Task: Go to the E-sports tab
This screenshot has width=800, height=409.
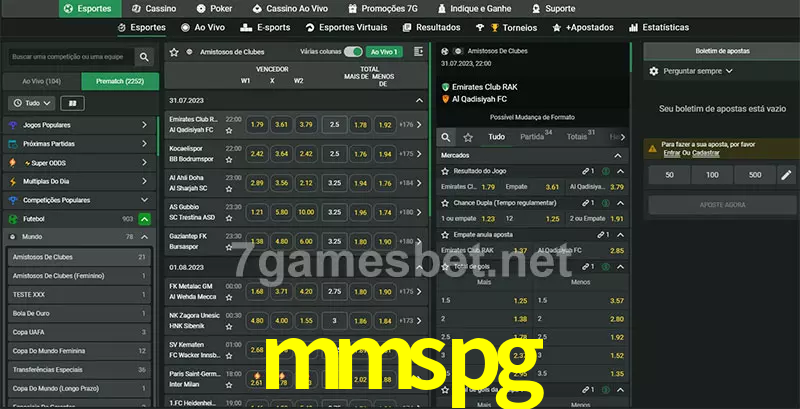Action: pos(265,28)
